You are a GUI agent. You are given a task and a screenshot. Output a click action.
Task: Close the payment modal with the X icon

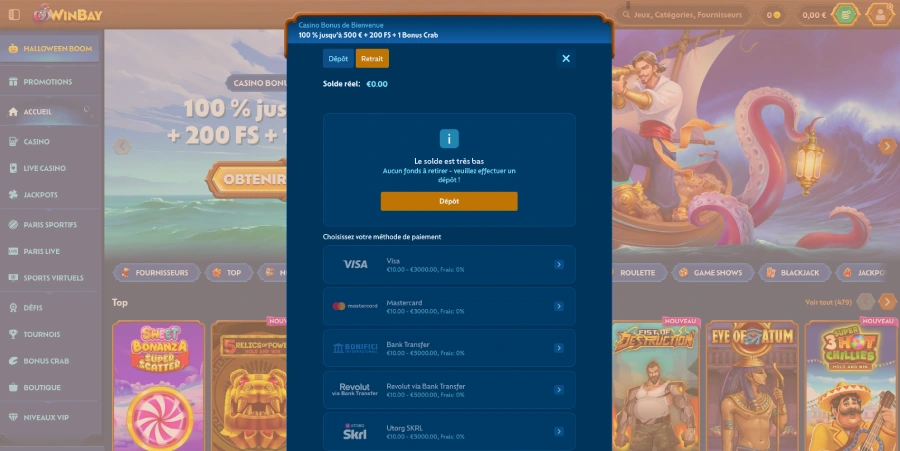pyautogui.click(x=565, y=59)
